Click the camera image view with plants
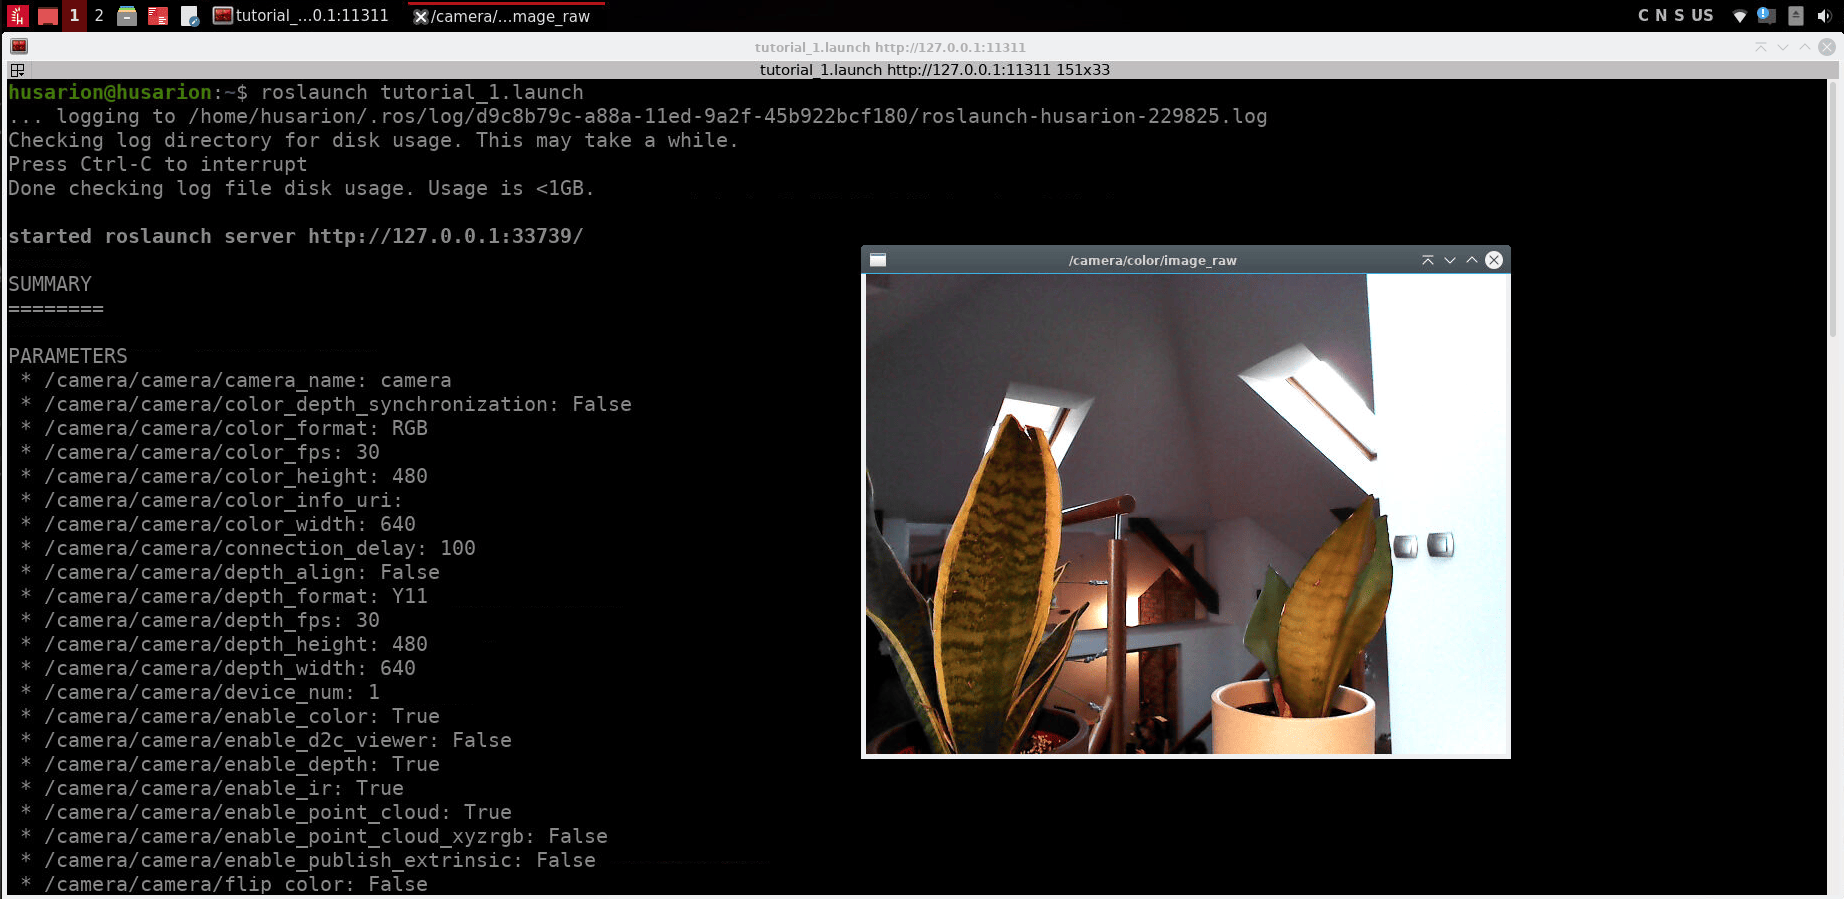Screen dimensions: 1844x899 point(1186,514)
